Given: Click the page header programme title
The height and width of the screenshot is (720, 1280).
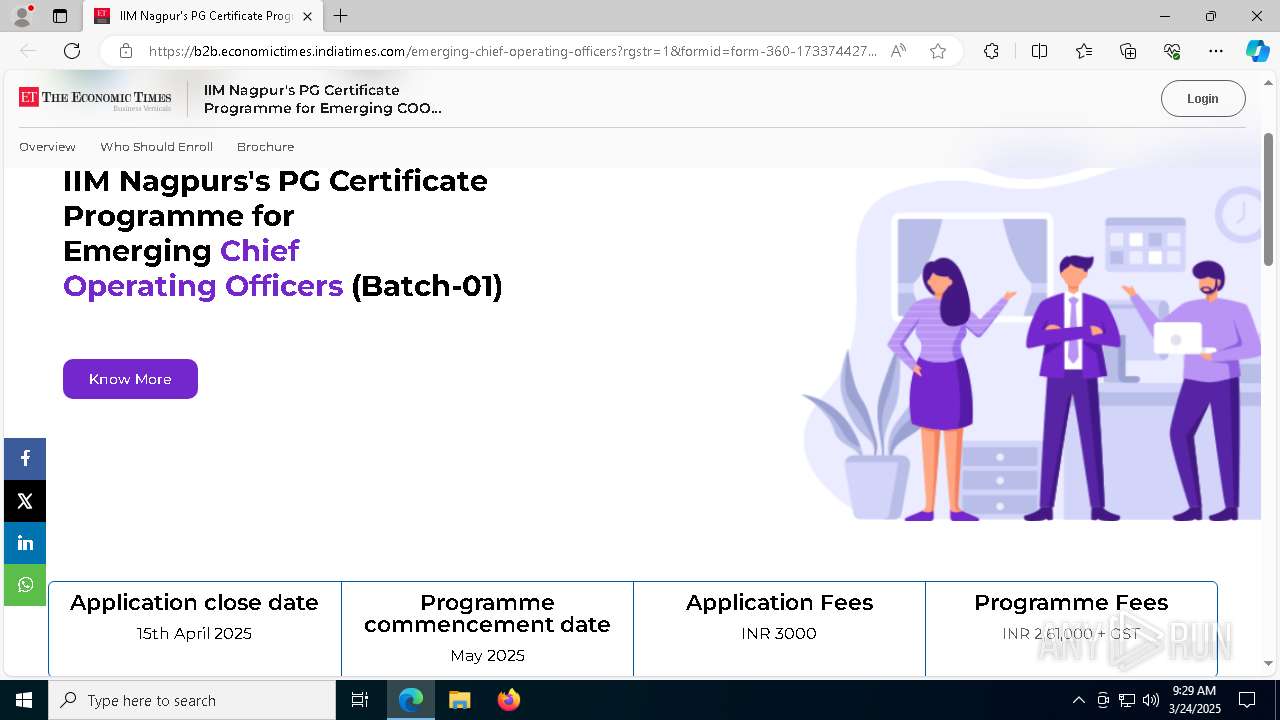Looking at the screenshot, I should point(322,99).
